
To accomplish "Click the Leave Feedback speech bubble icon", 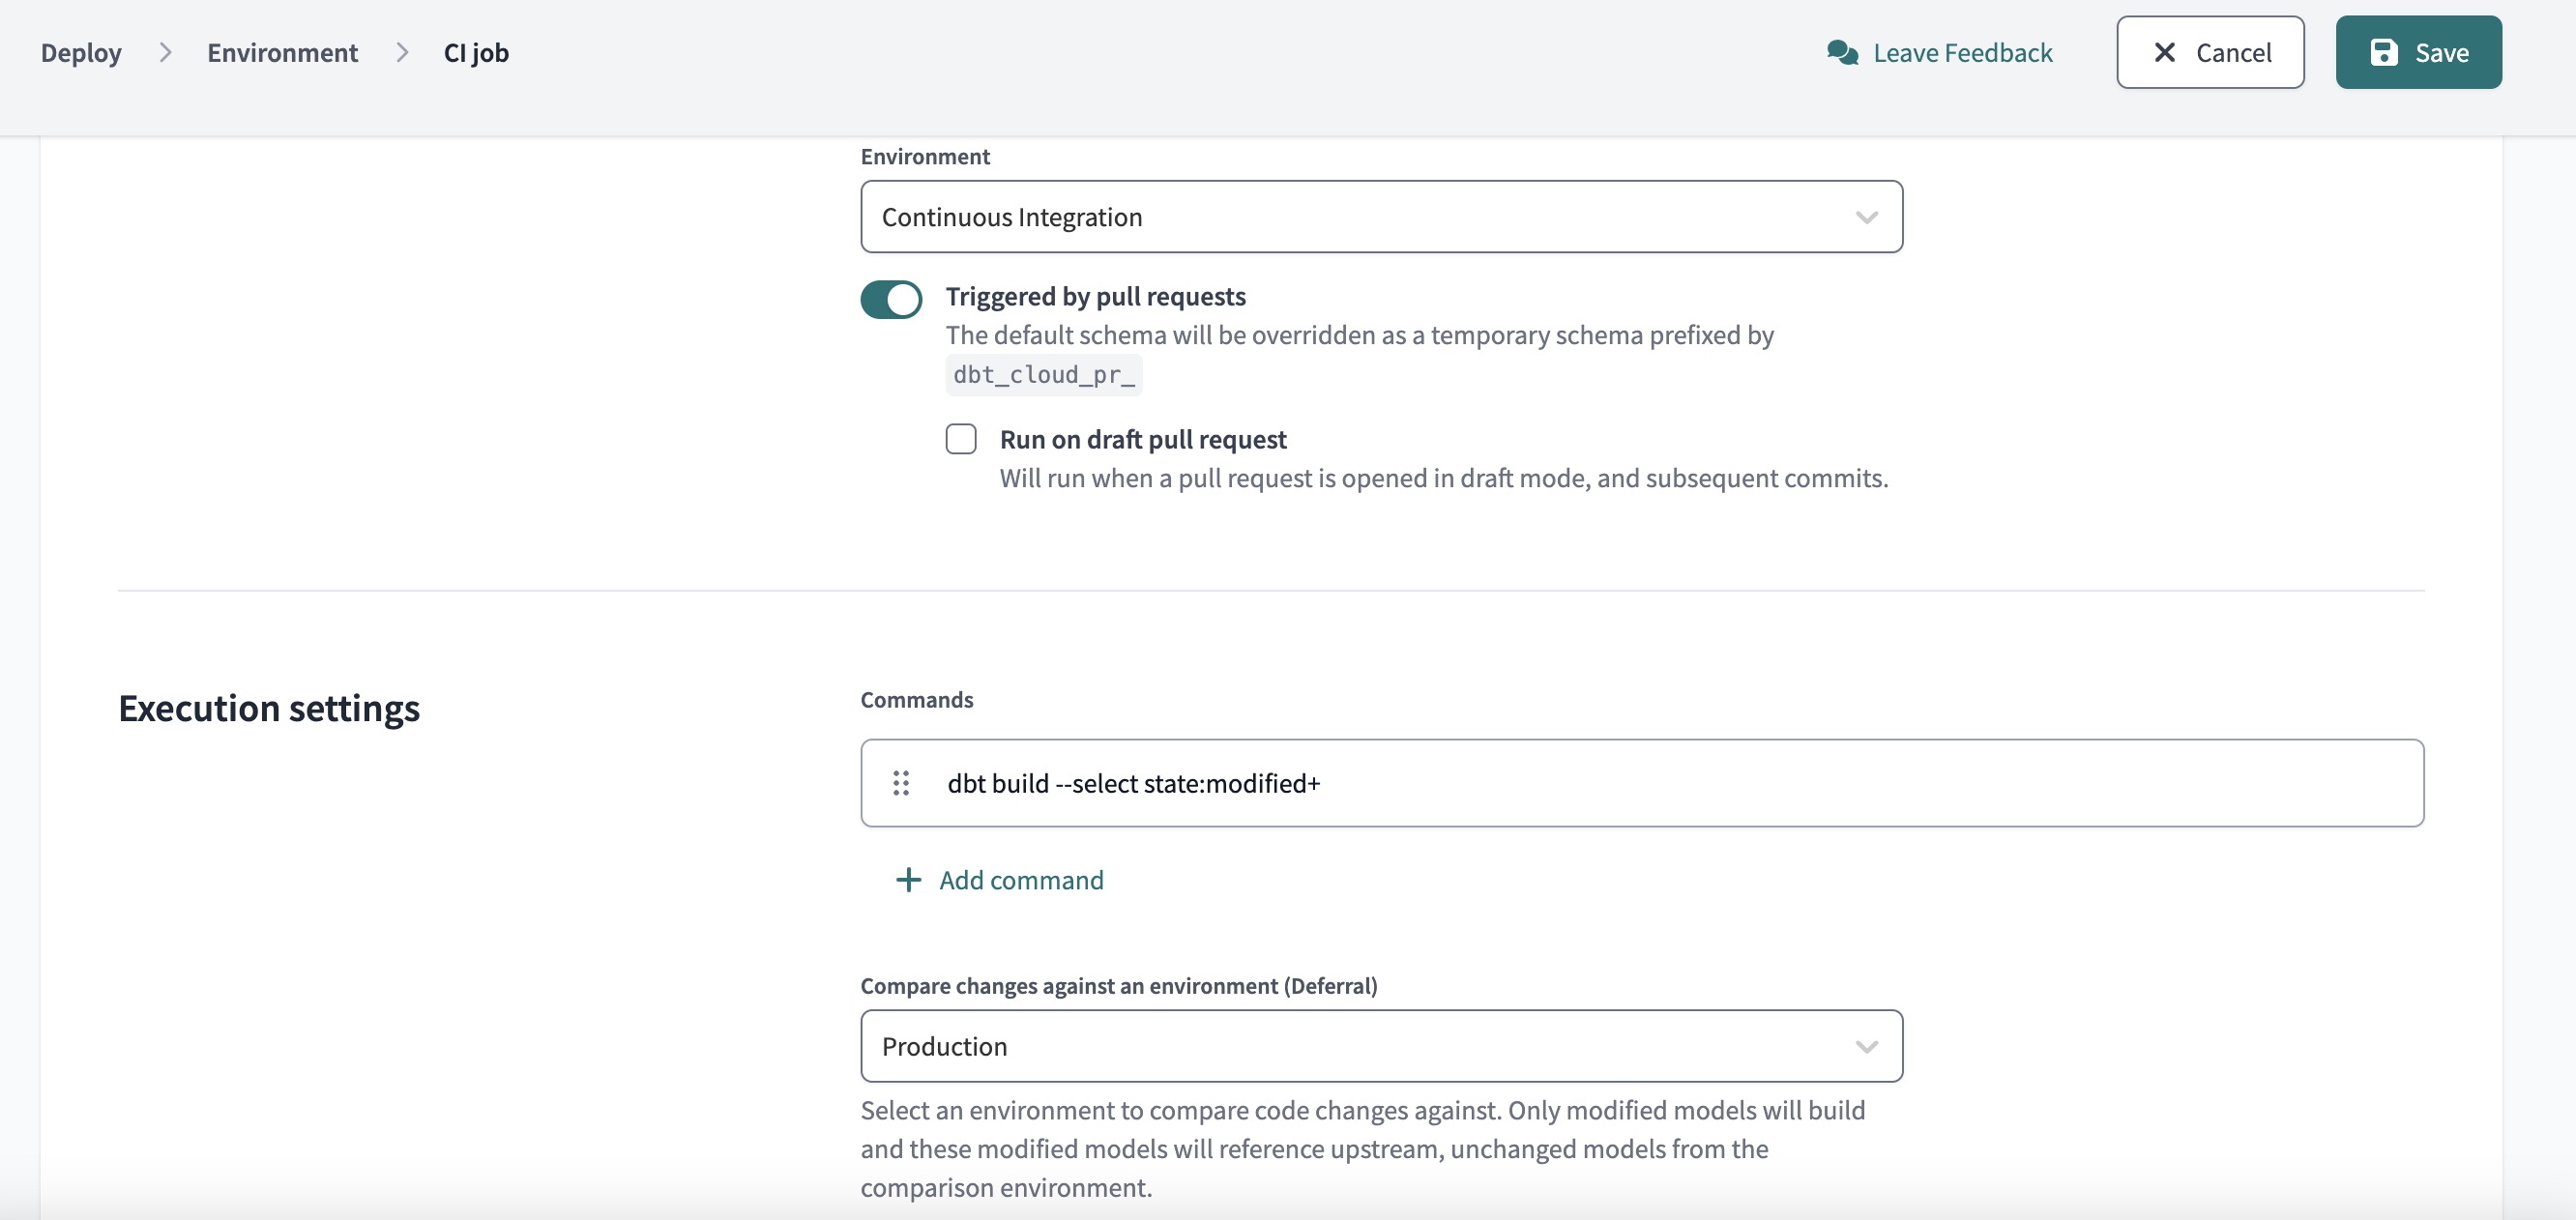I will tap(1841, 52).
